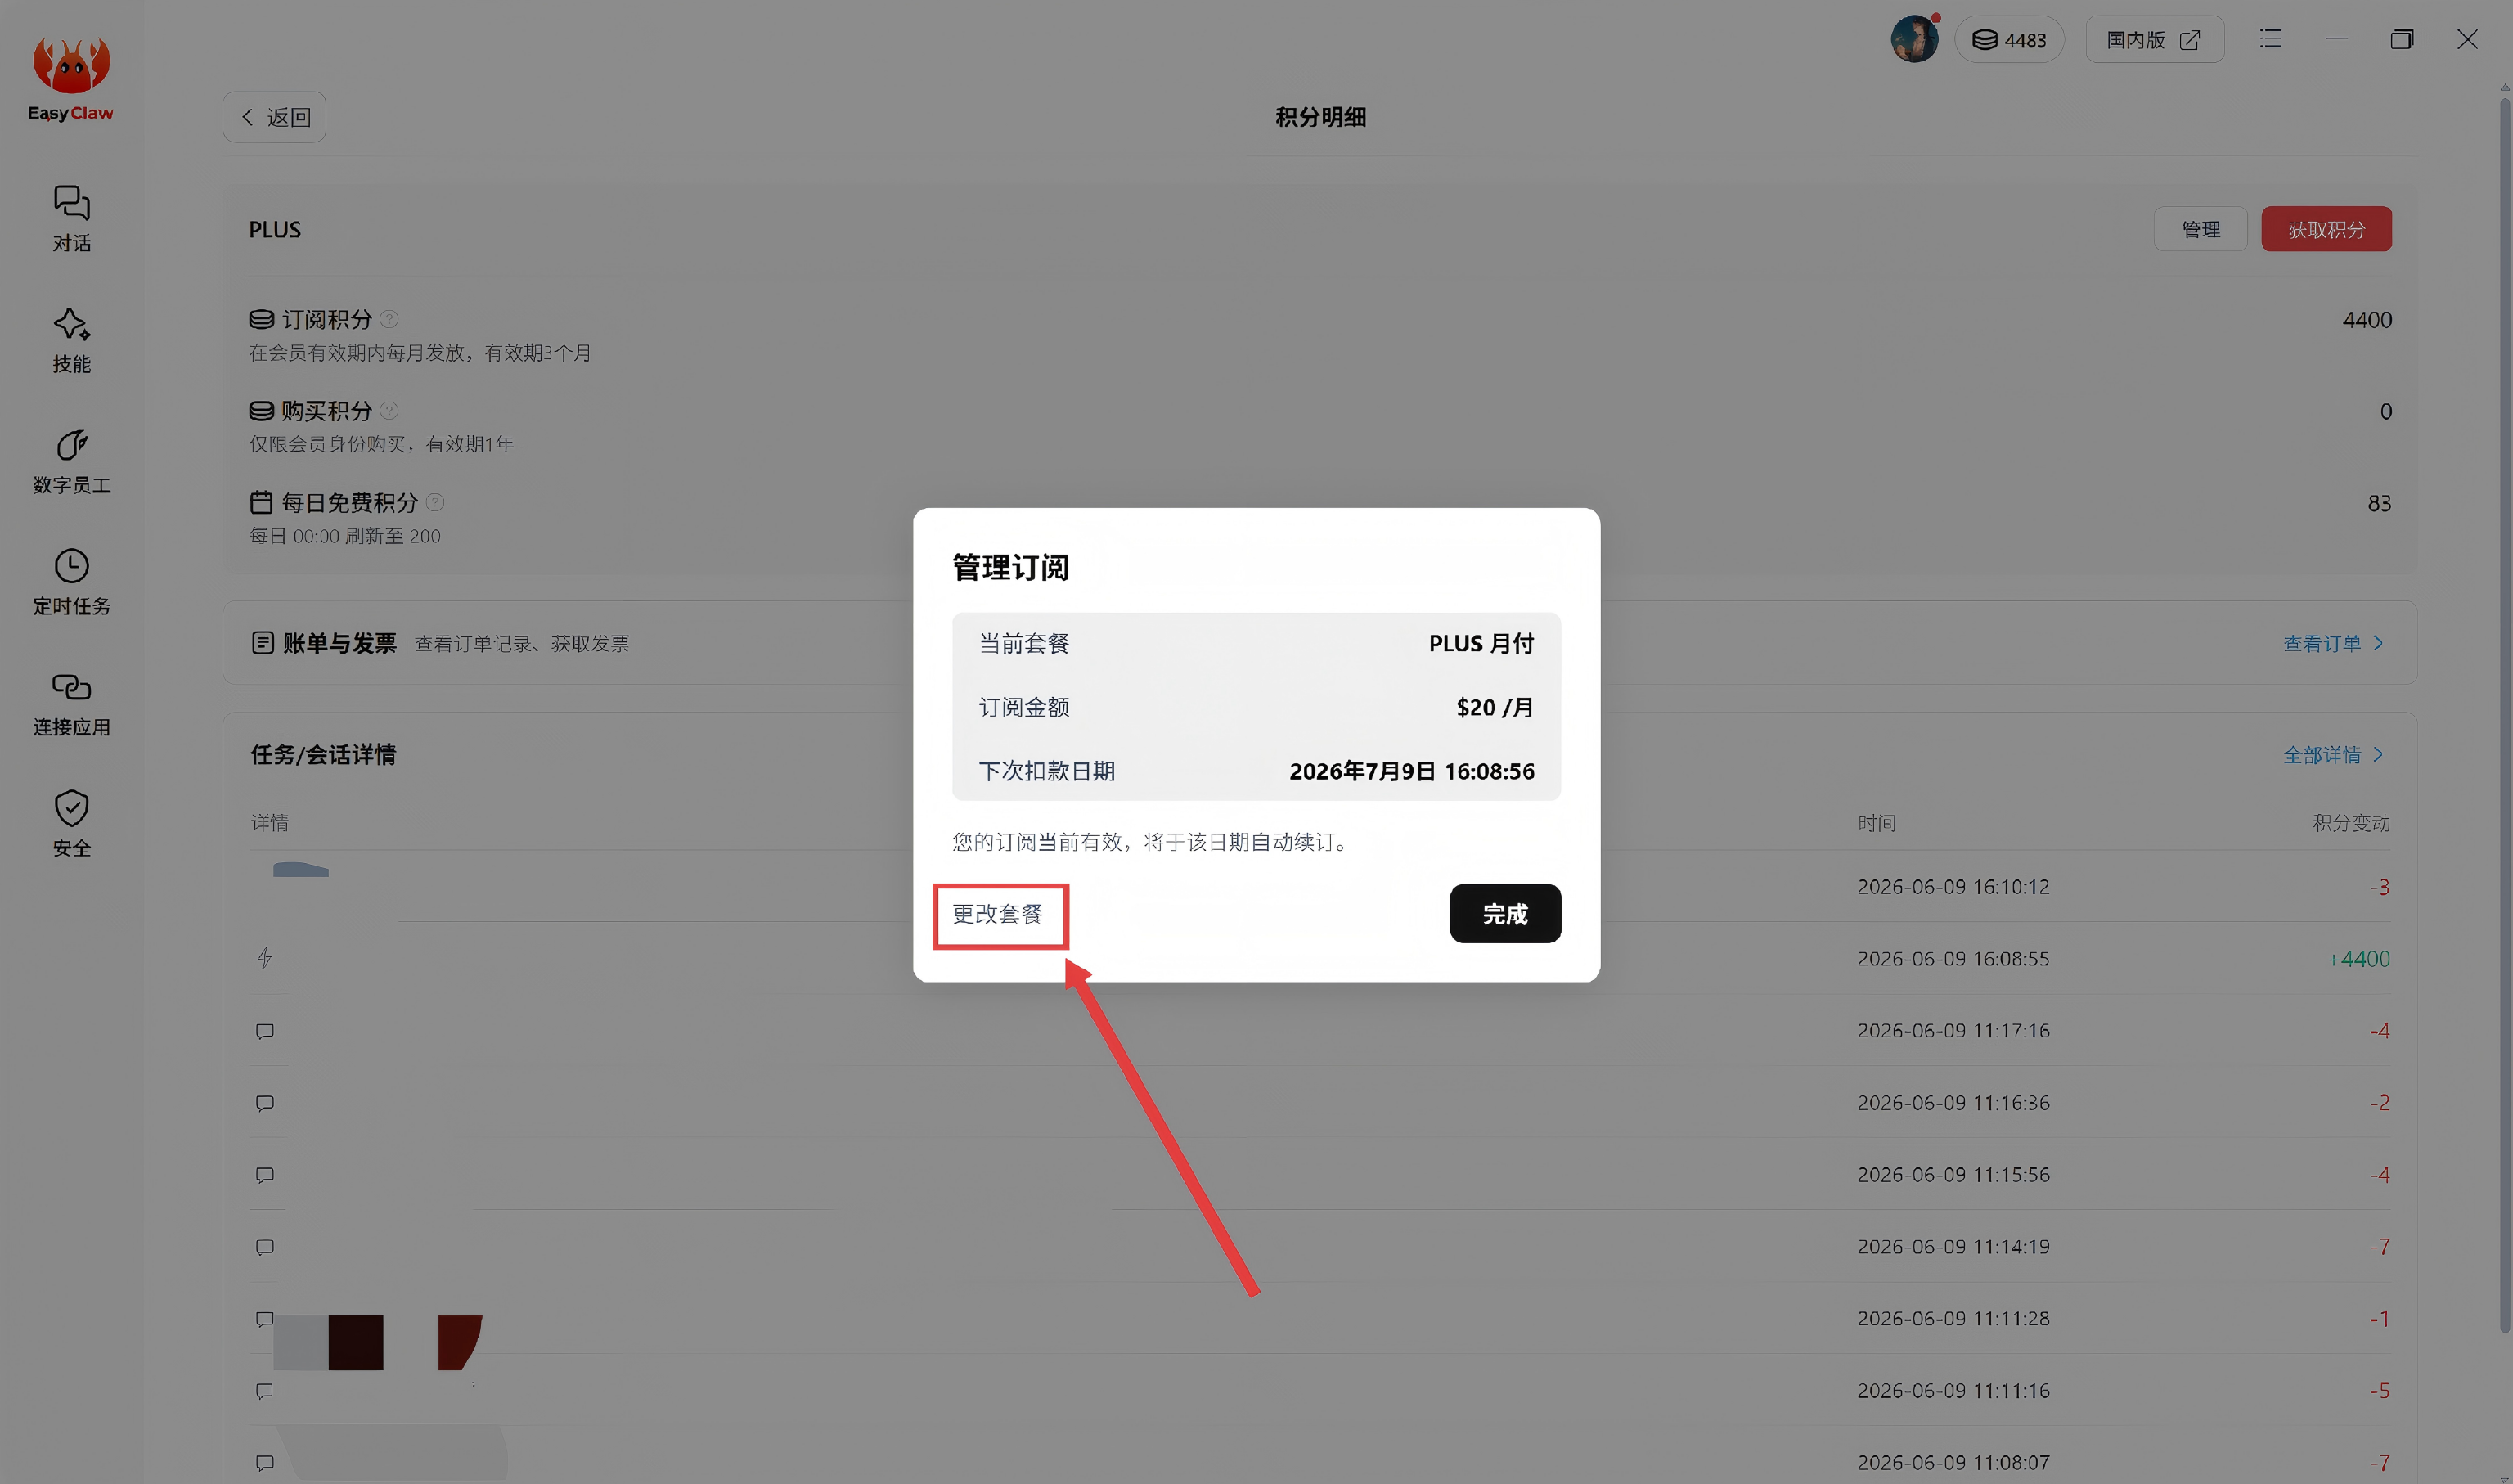The width and height of the screenshot is (2513, 1484).
Task: Click the 详情 column header
Action: (270, 823)
